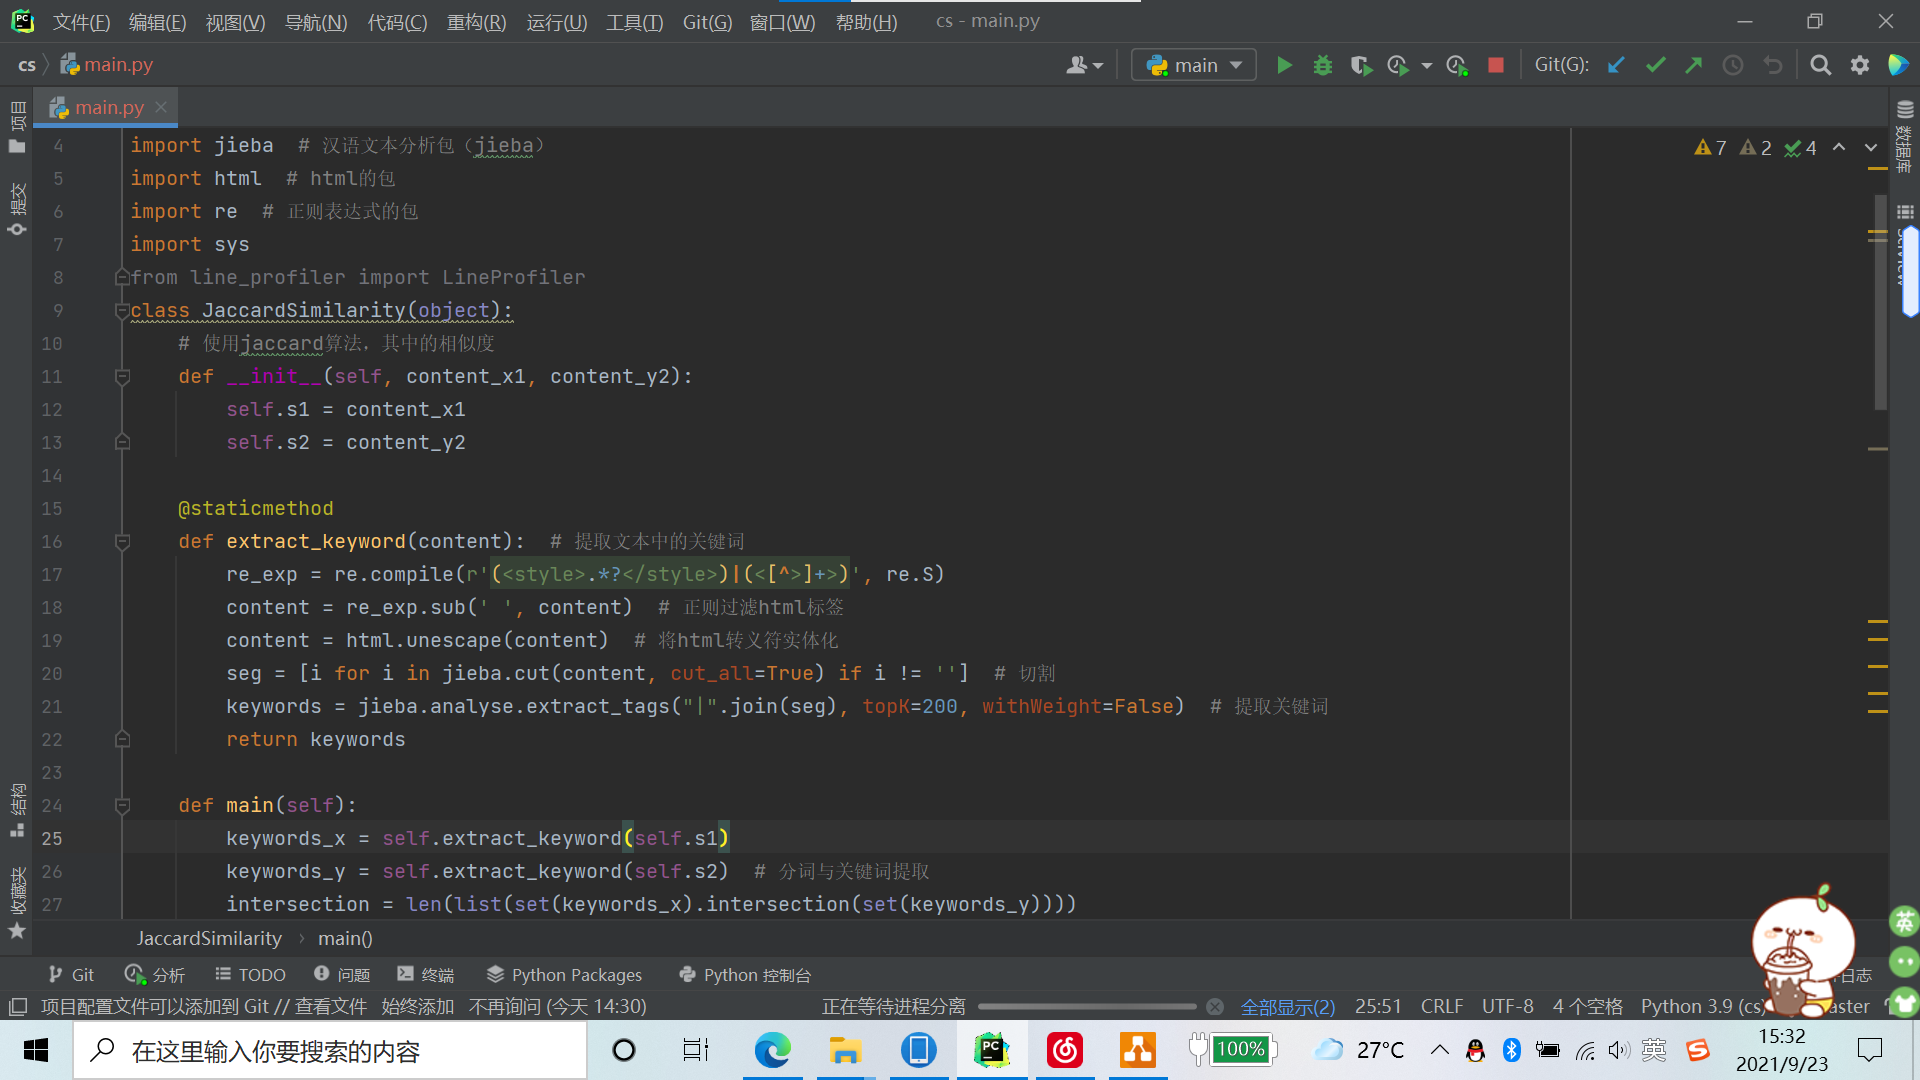Viewport: 1920px width, 1080px height.
Task: Open IDE settings gear icon
Action: (x=1860, y=65)
